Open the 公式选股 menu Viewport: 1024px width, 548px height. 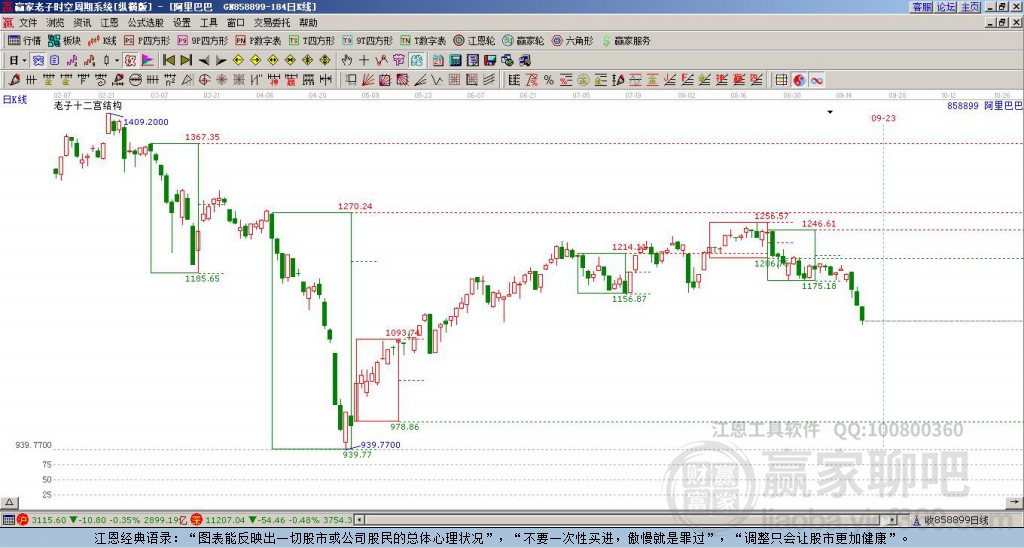click(146, 23)
